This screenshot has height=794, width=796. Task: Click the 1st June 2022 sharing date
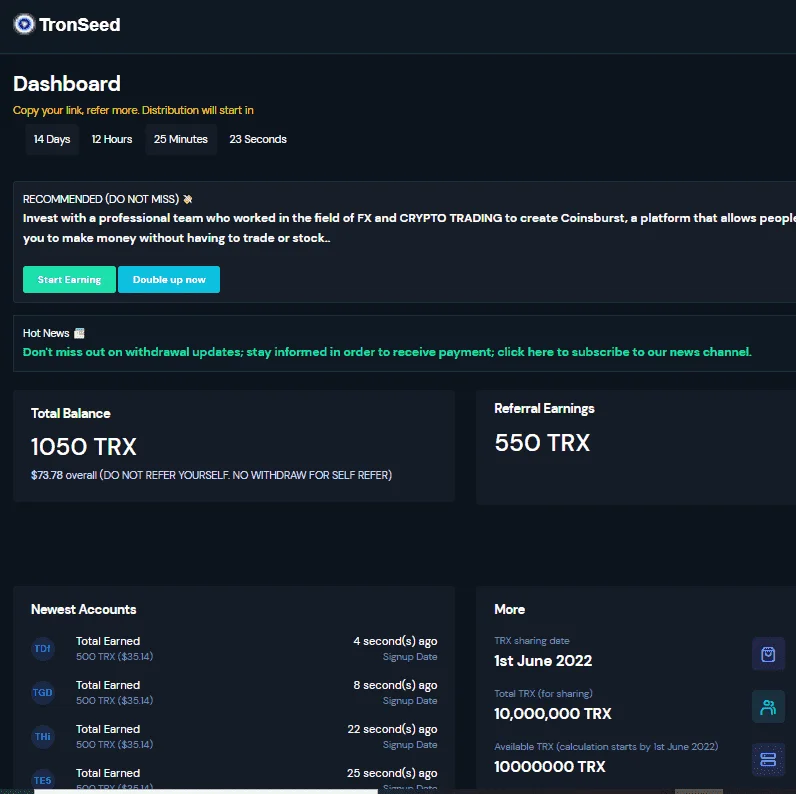(543, 660)
